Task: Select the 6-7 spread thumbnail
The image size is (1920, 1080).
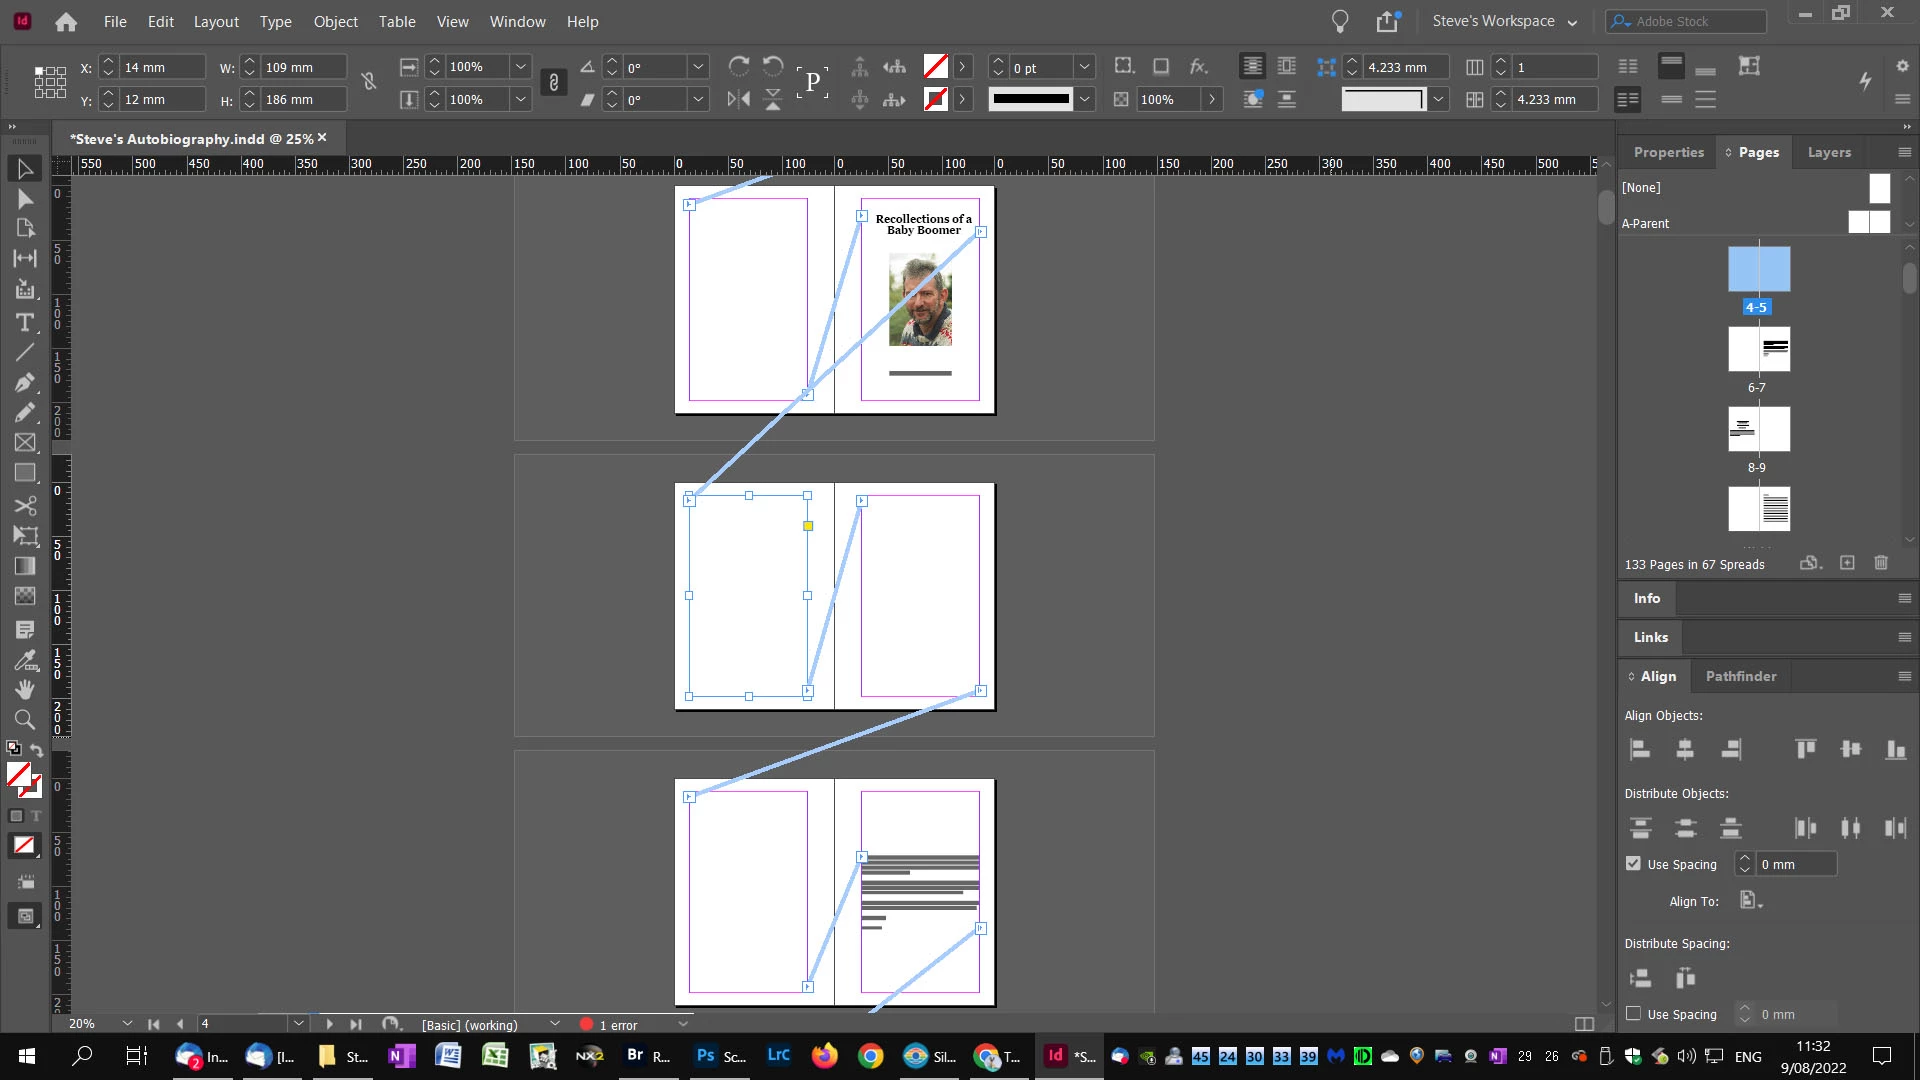Action: coord(1759,350)
